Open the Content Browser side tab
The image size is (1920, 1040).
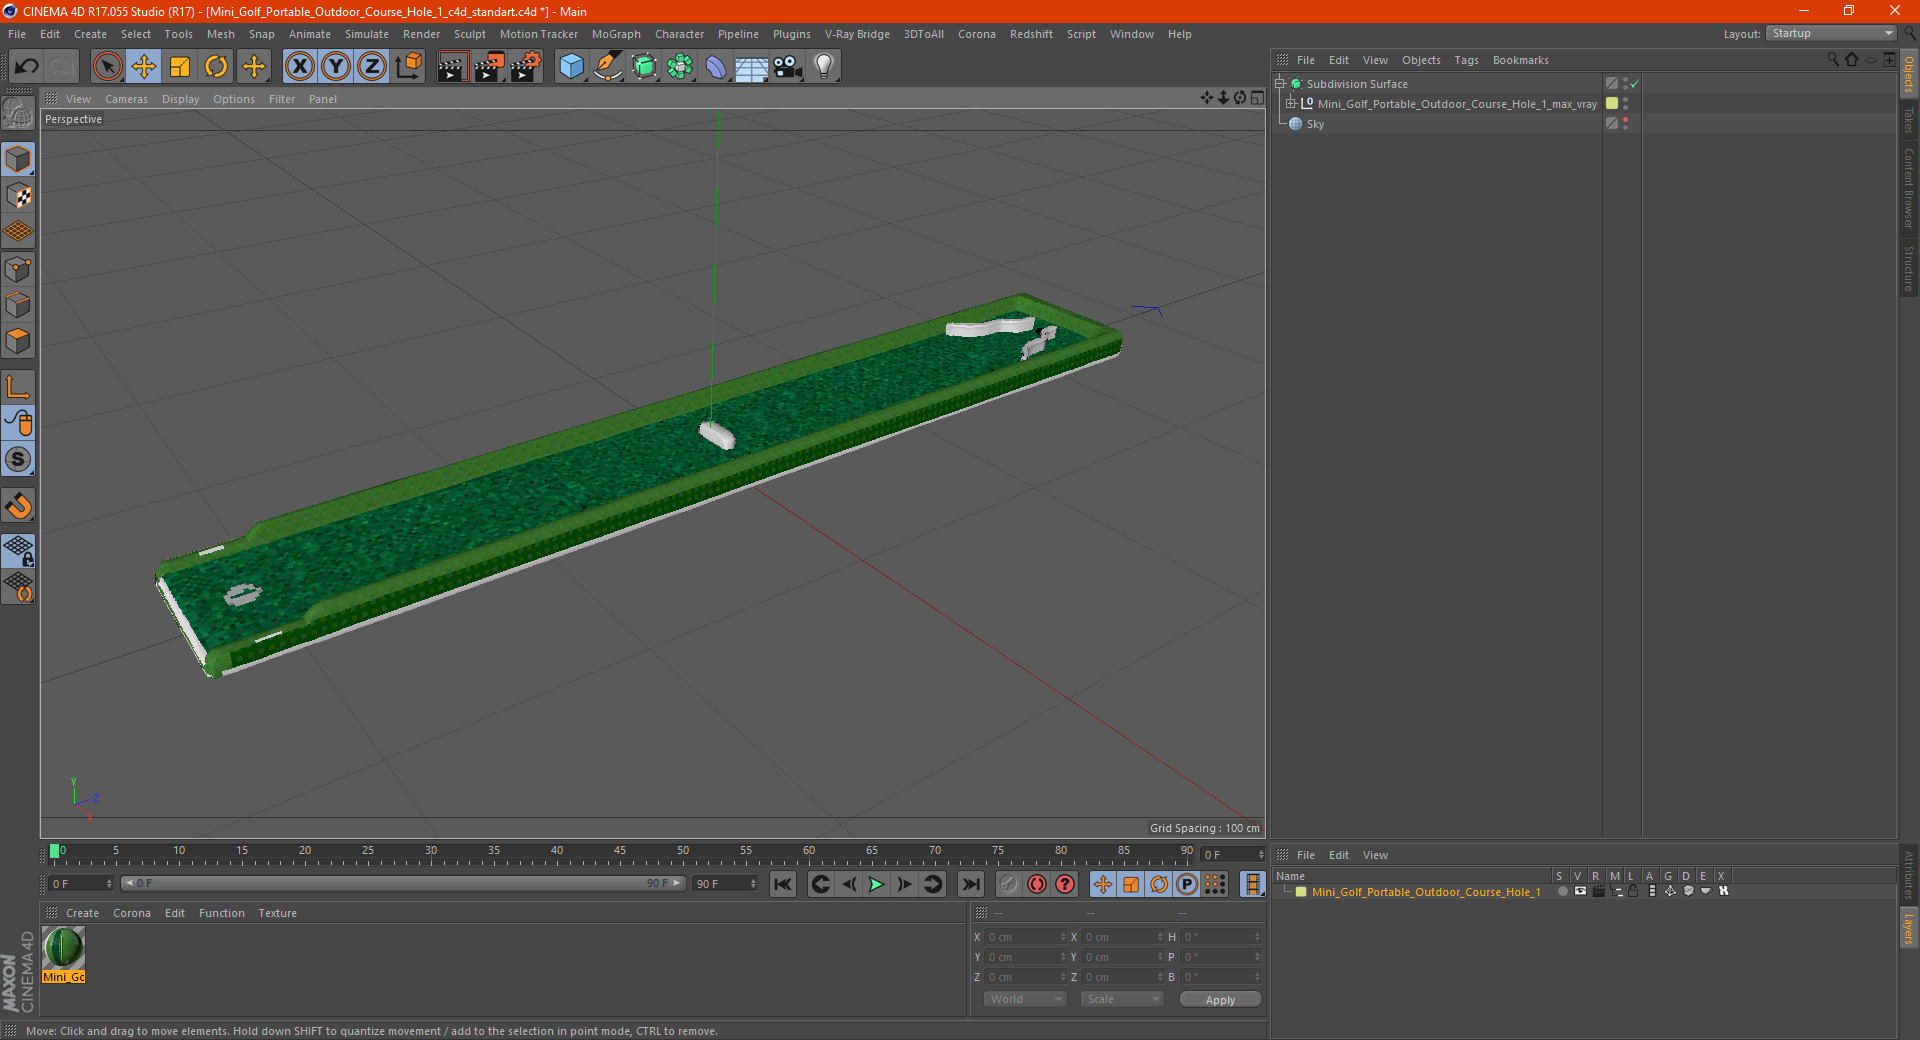coord(1909,188)
